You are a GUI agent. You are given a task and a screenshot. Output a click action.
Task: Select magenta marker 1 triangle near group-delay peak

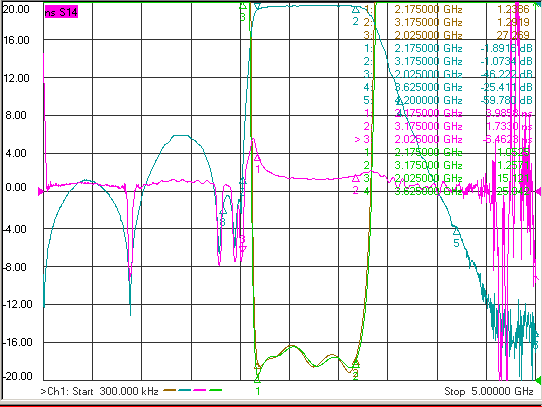[x=257, y=158]
